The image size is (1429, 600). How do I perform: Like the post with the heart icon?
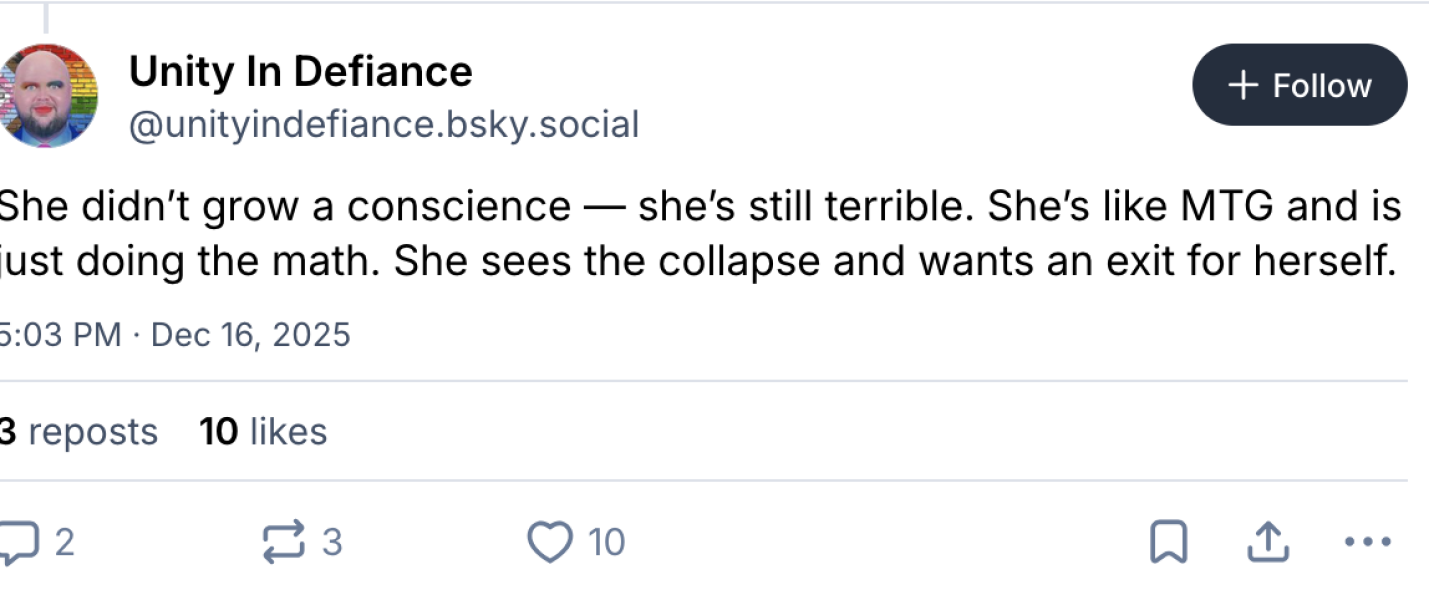(548, 543)
